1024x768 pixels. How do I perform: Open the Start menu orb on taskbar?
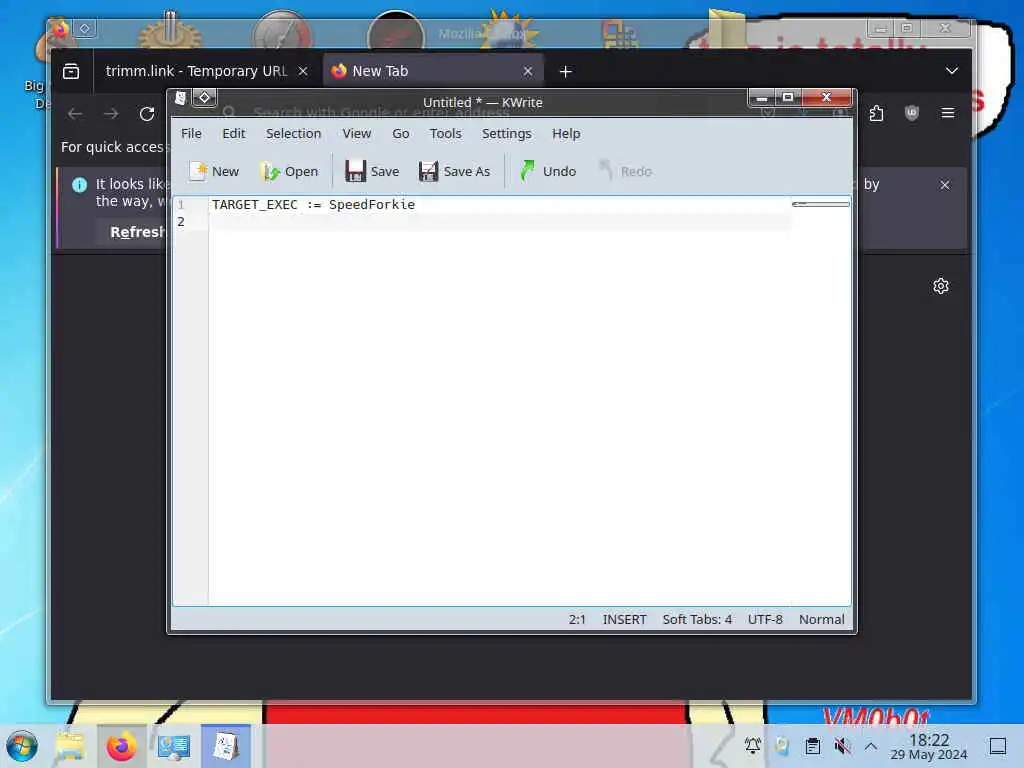[x=22, y=746]
